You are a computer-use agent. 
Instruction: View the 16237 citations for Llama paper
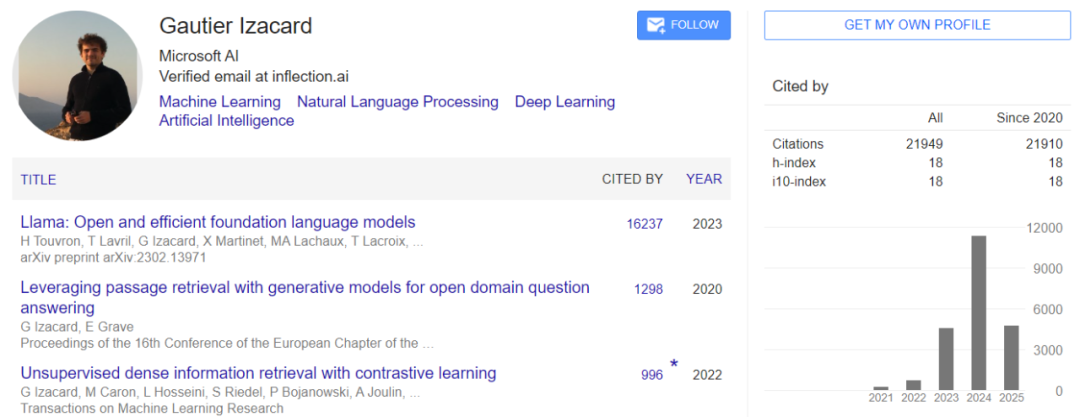click(x=644, y=224)
